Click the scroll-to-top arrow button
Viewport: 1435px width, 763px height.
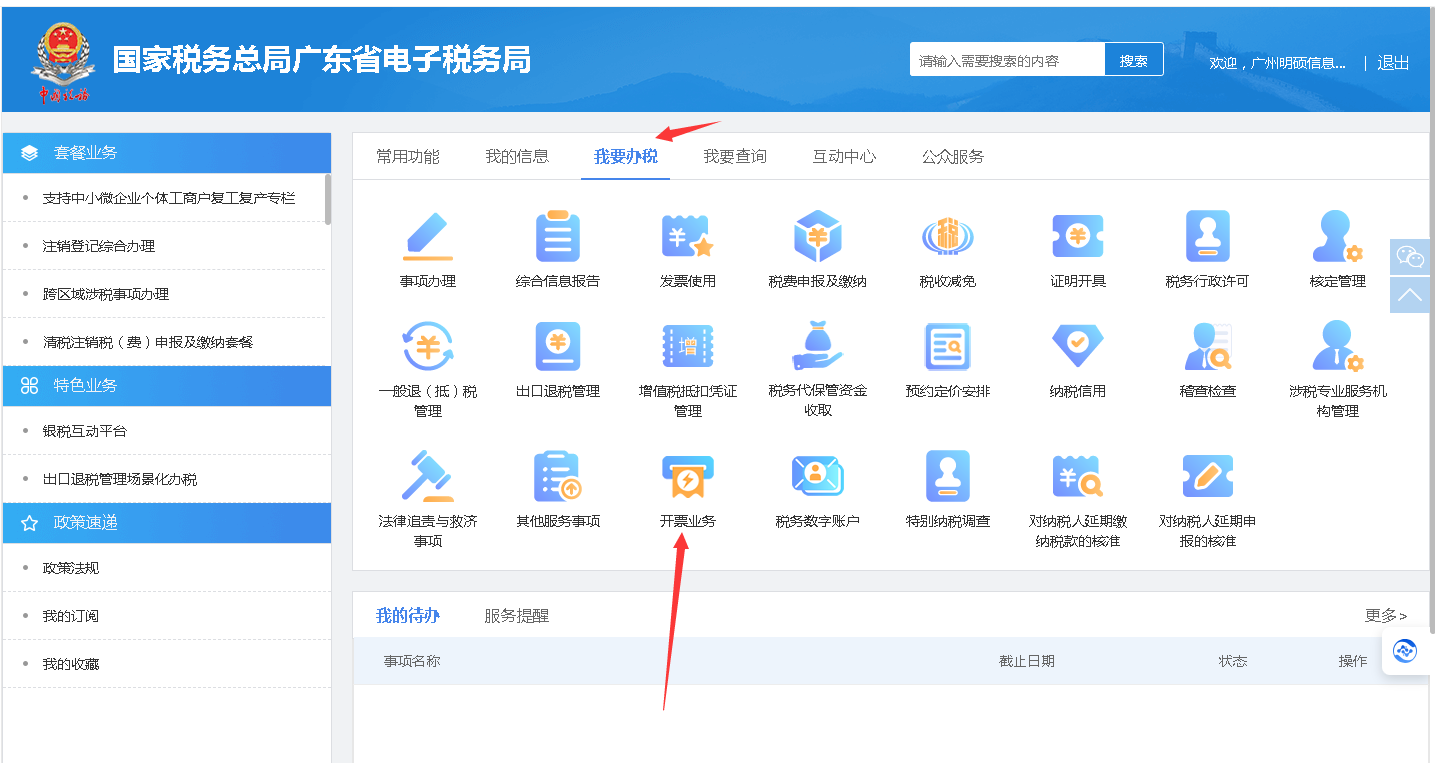1410,295
